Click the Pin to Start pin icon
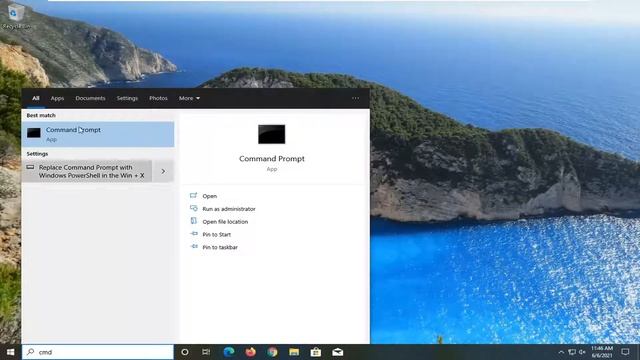Screen dimensions: 640x360 tap(193, 234)
